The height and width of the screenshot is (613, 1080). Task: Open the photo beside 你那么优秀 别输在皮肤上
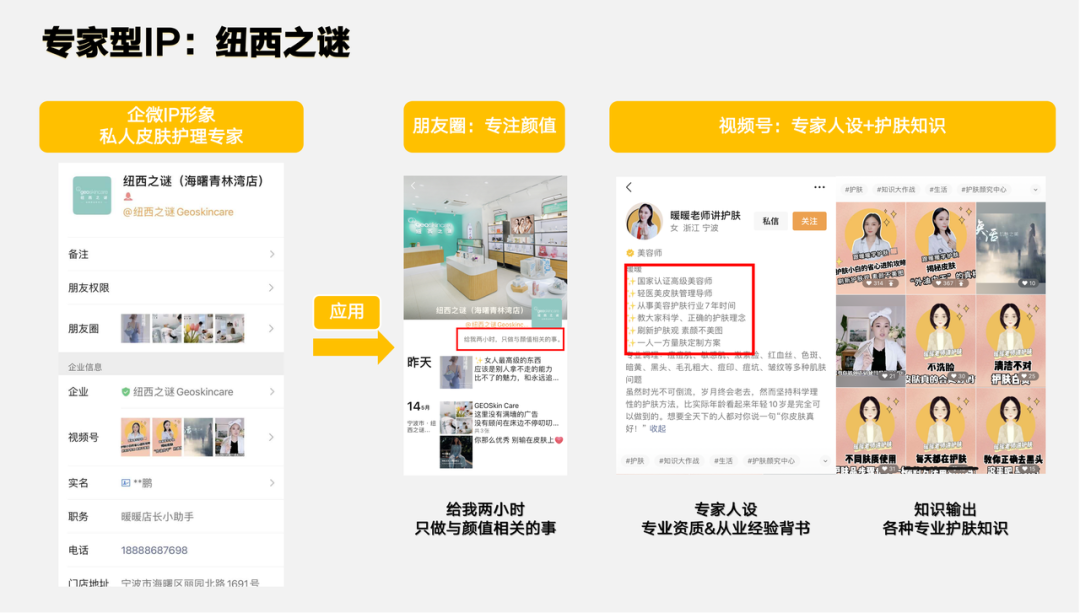pyautogui.click(x=456, y=452)
